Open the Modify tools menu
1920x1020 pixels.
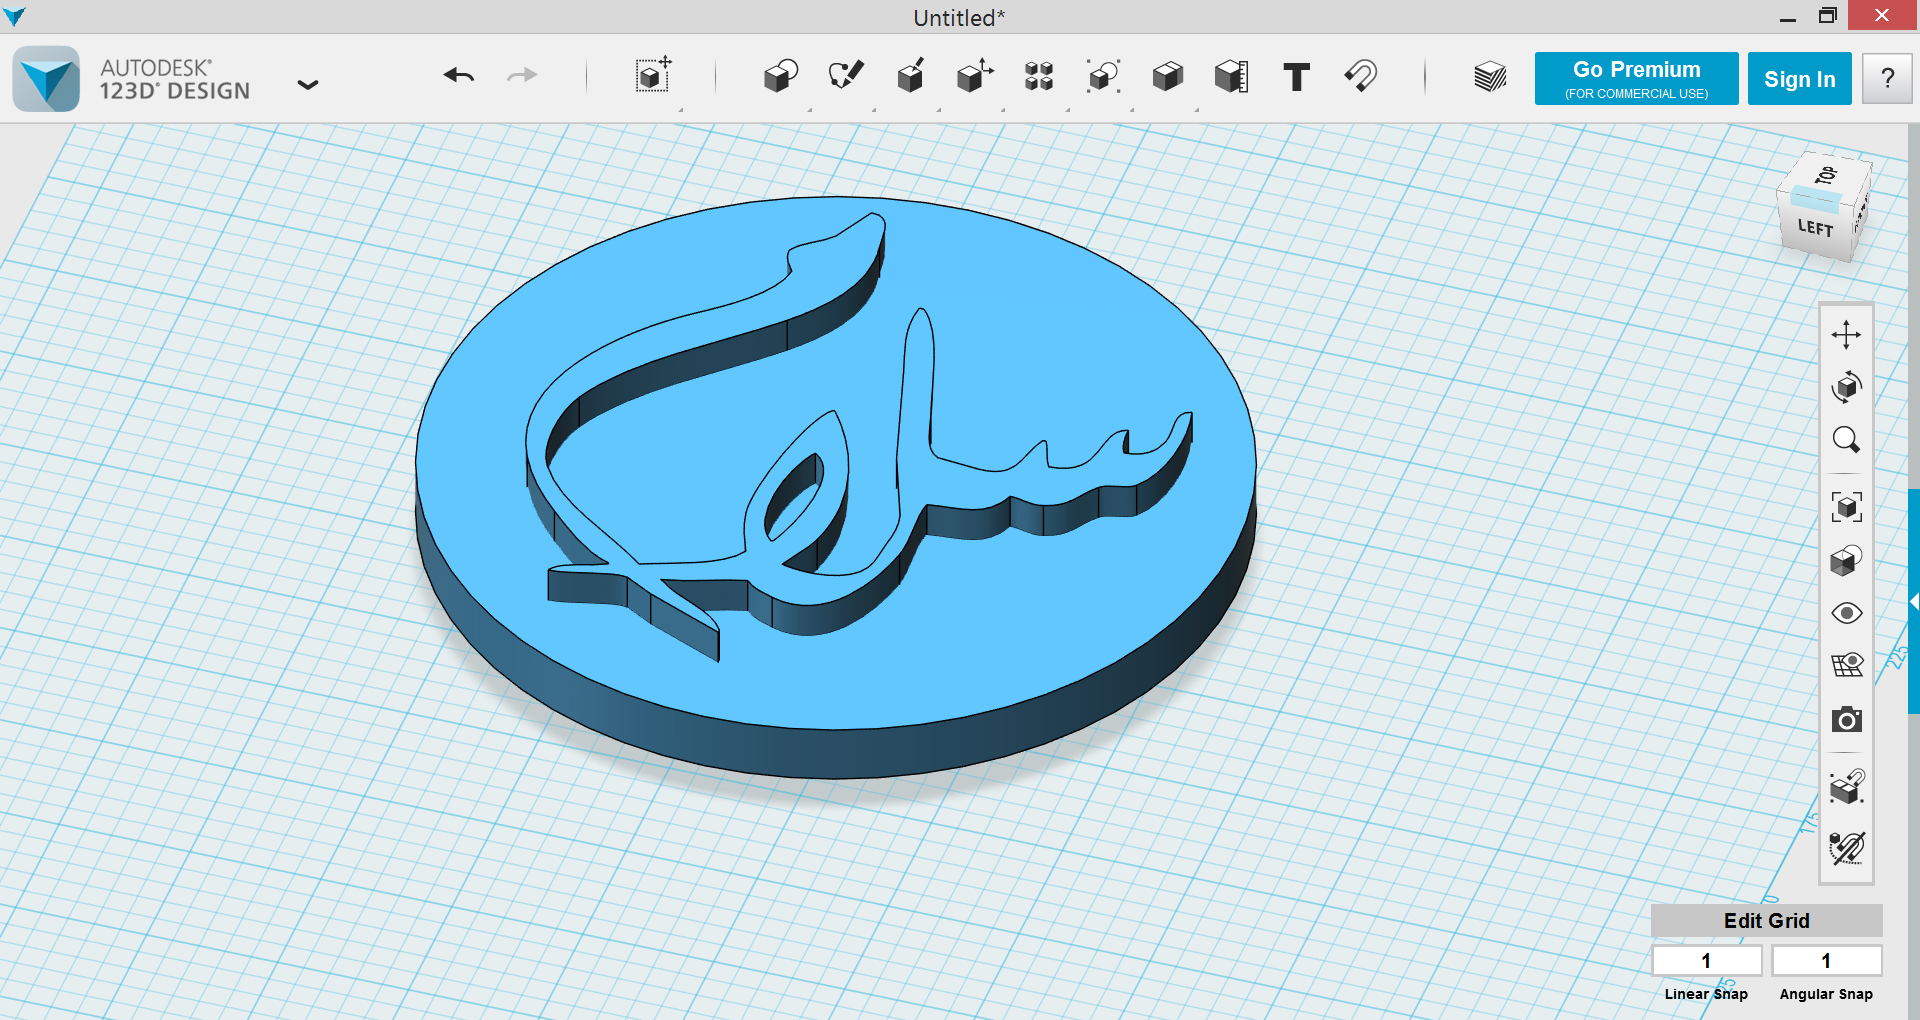pyautogui.click(x=975, y=76)
